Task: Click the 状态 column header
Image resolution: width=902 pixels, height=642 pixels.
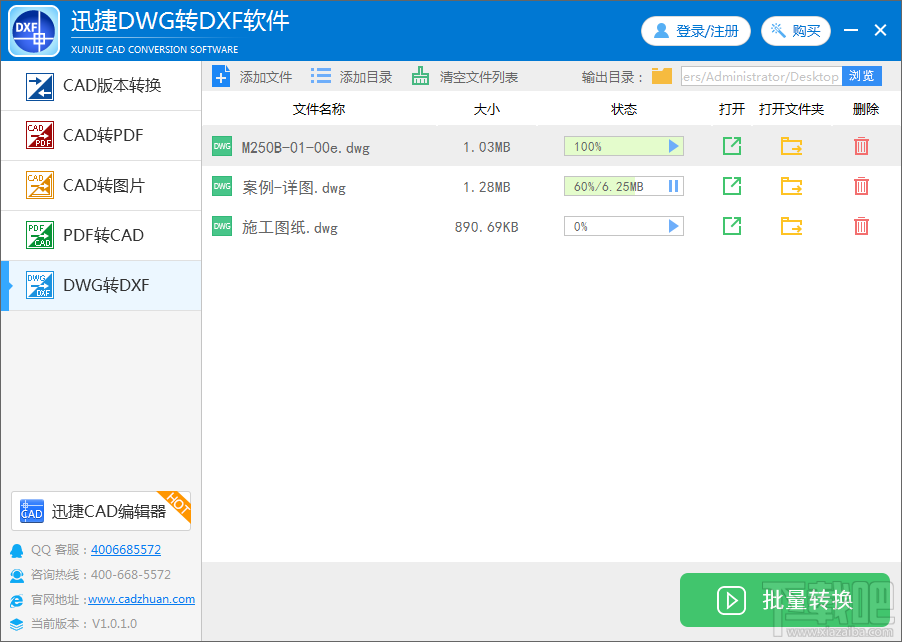Action: pos(624,109)
